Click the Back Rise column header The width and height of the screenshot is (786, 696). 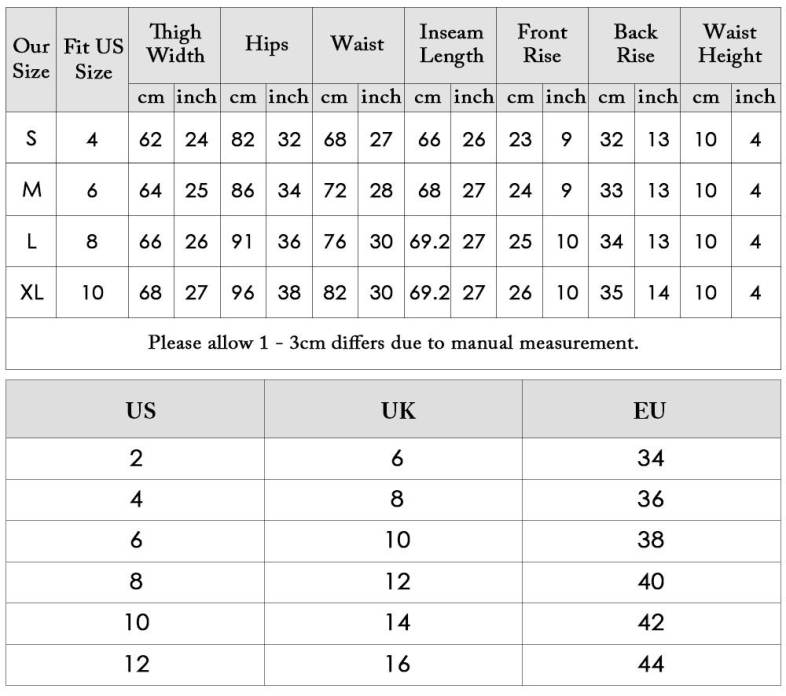coord(635,45)
